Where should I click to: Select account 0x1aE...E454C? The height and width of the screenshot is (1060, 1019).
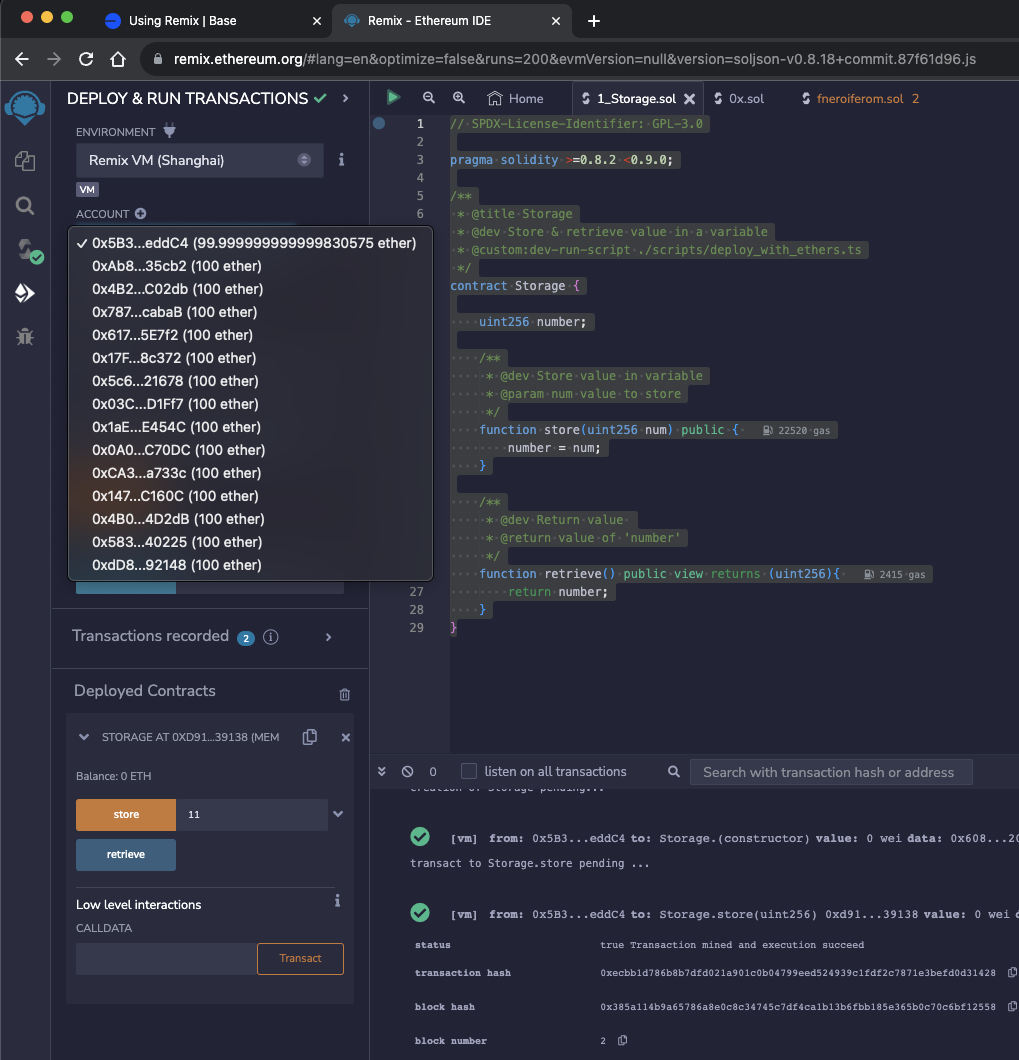[250, 427]
